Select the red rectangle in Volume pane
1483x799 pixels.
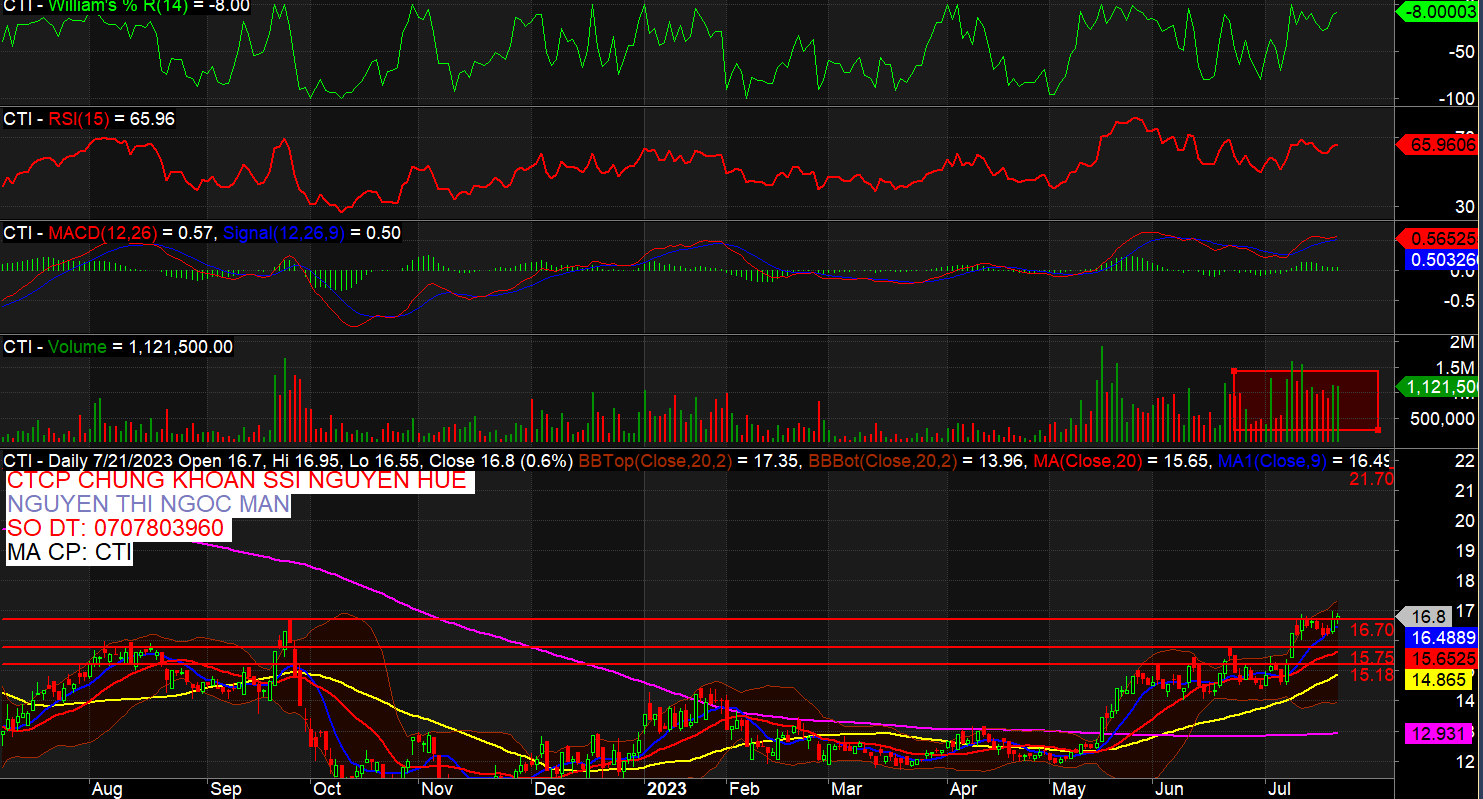[x=1305, y=400]
